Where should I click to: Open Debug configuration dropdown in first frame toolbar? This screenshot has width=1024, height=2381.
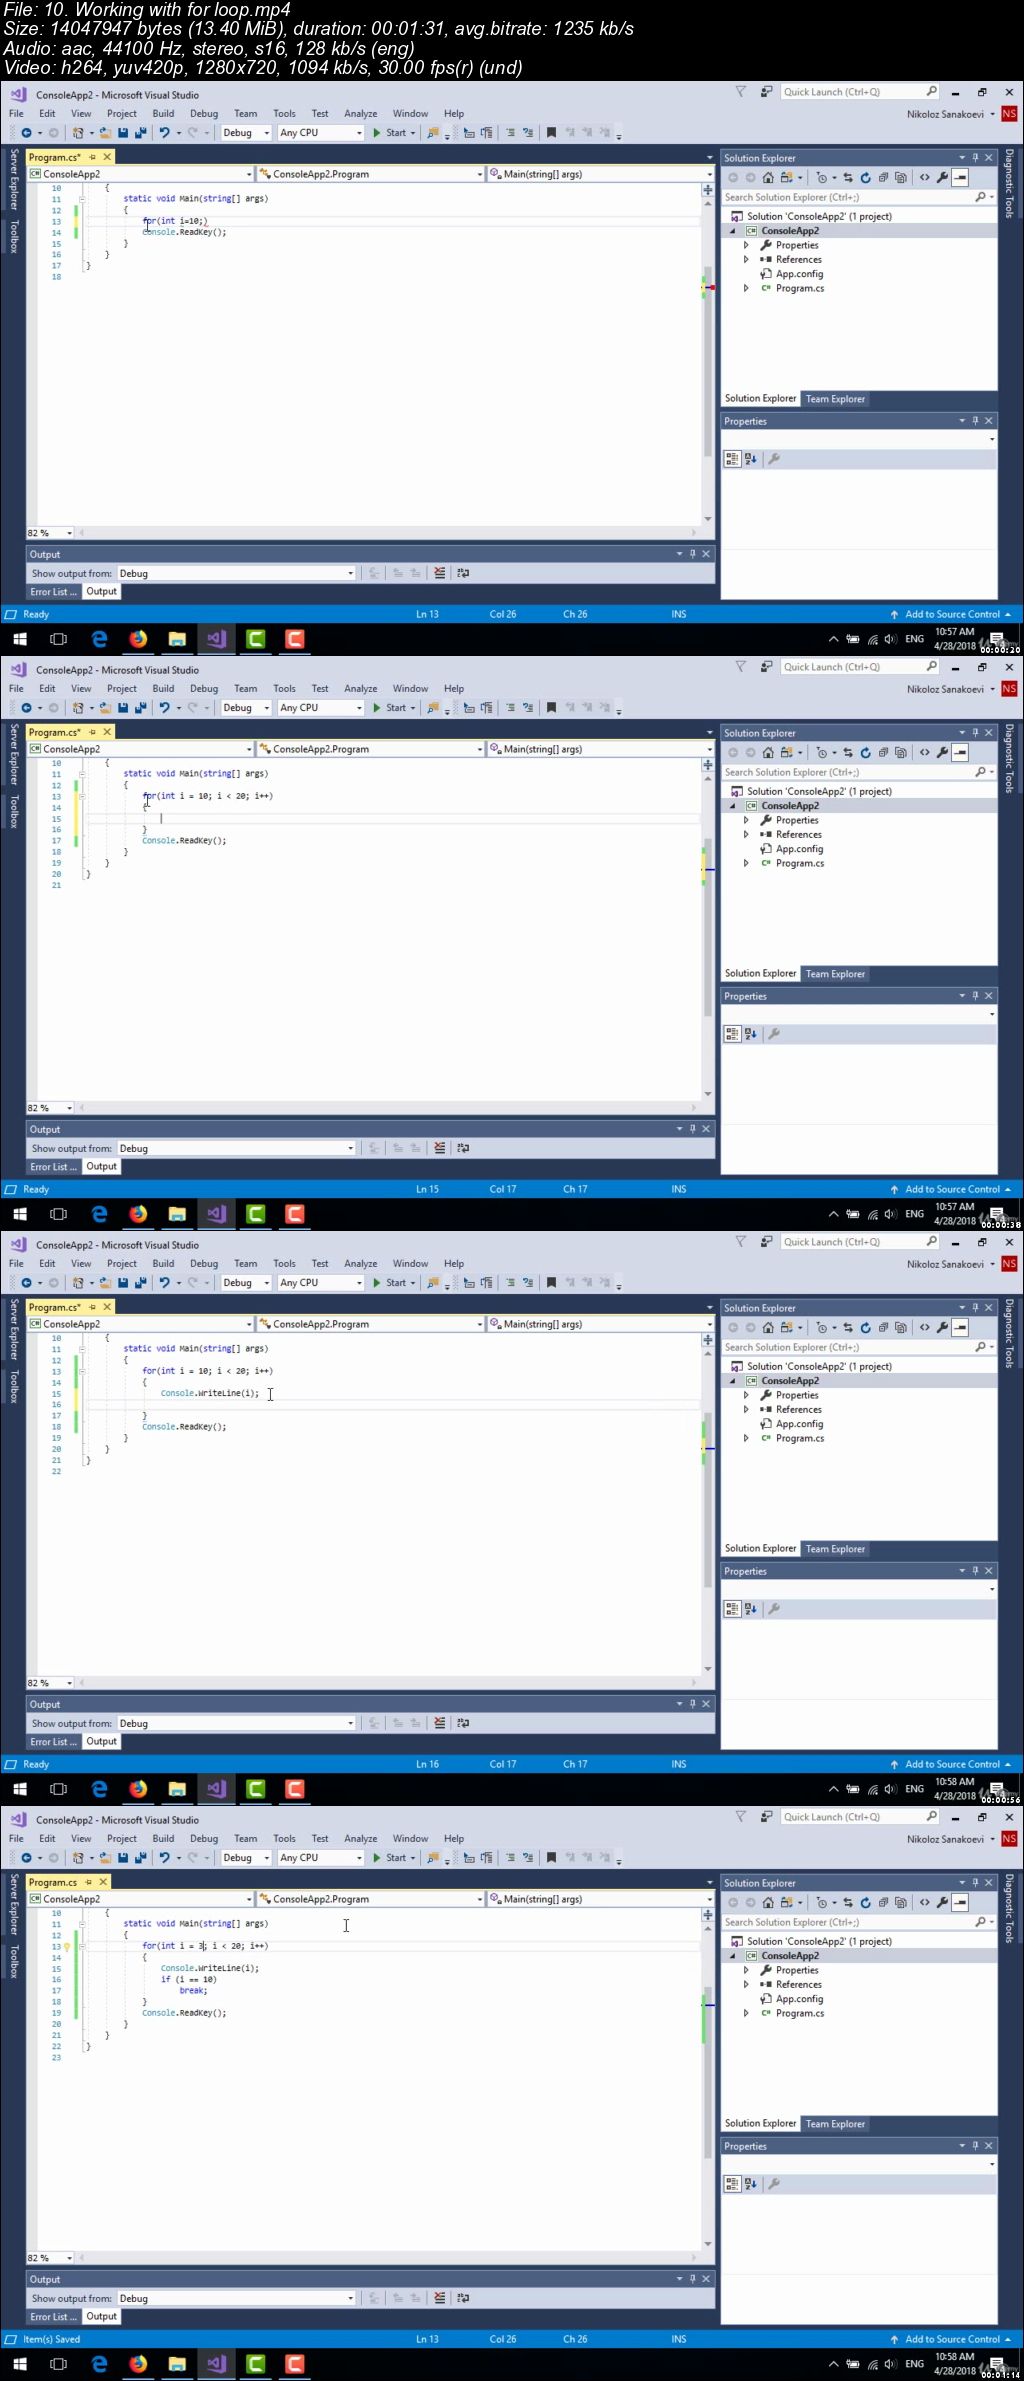[x=246, y=132]
